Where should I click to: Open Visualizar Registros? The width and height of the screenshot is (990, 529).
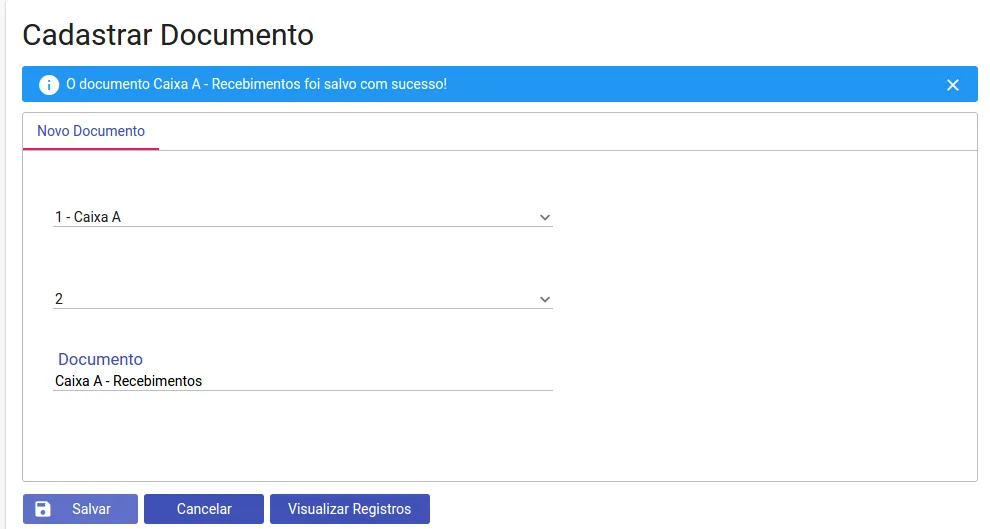(x=349, y=509)
